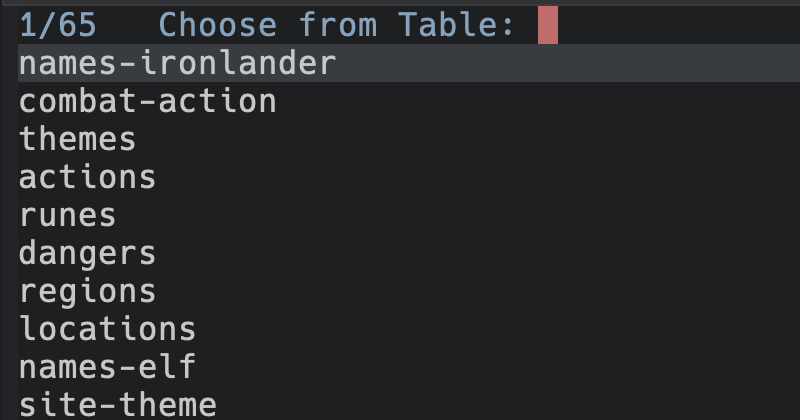Select the dangers table option
800x420 pixels.
point(87,253)
